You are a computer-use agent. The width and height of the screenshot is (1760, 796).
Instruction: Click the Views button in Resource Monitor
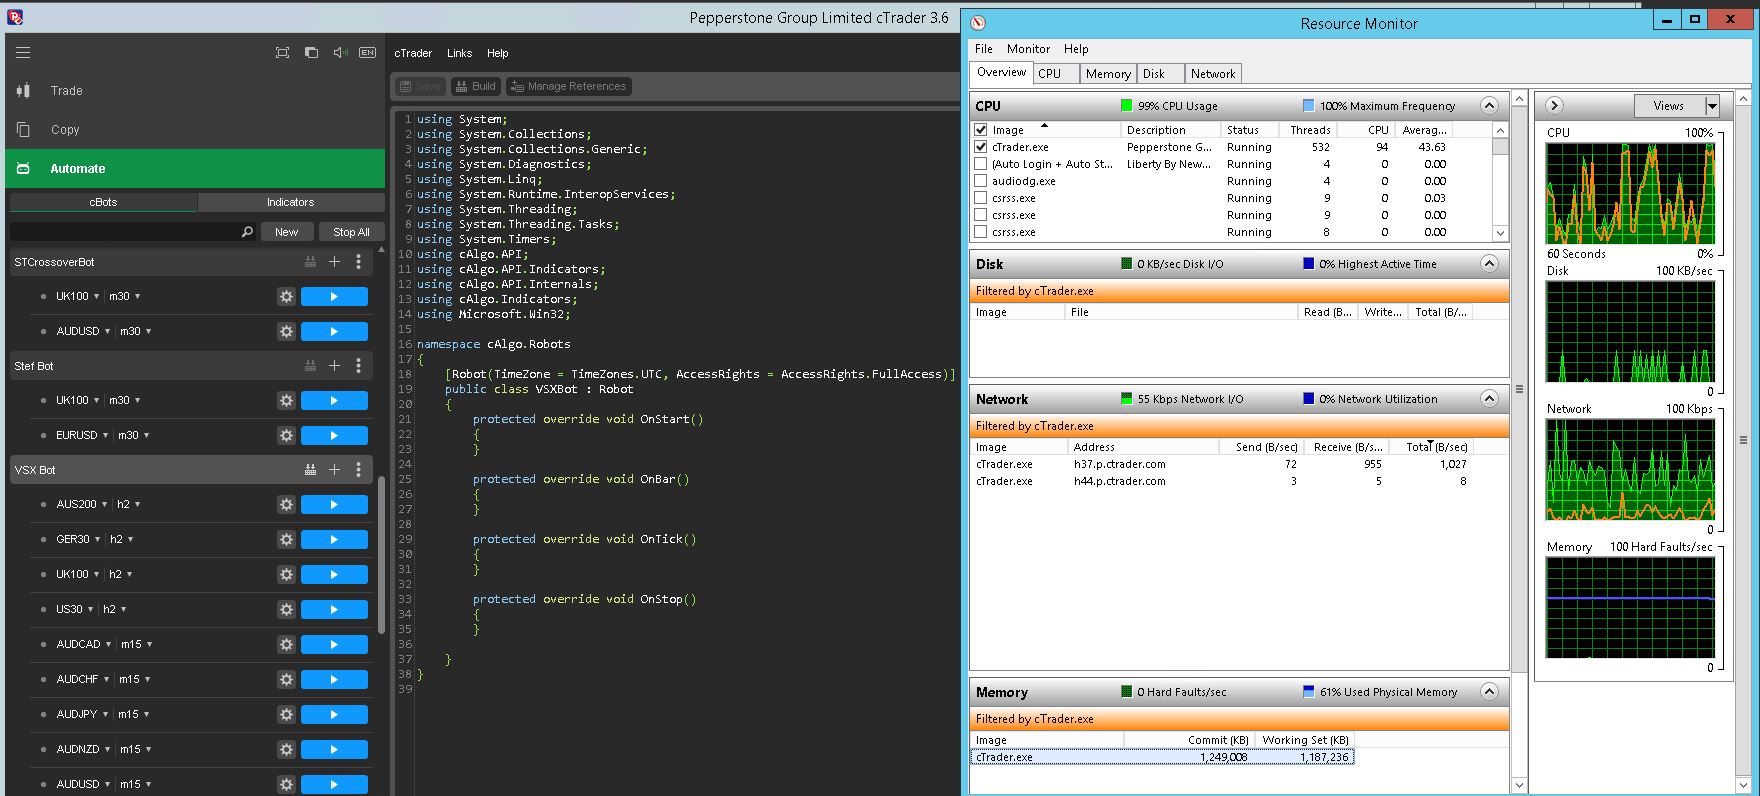[x=1669, y=106]
